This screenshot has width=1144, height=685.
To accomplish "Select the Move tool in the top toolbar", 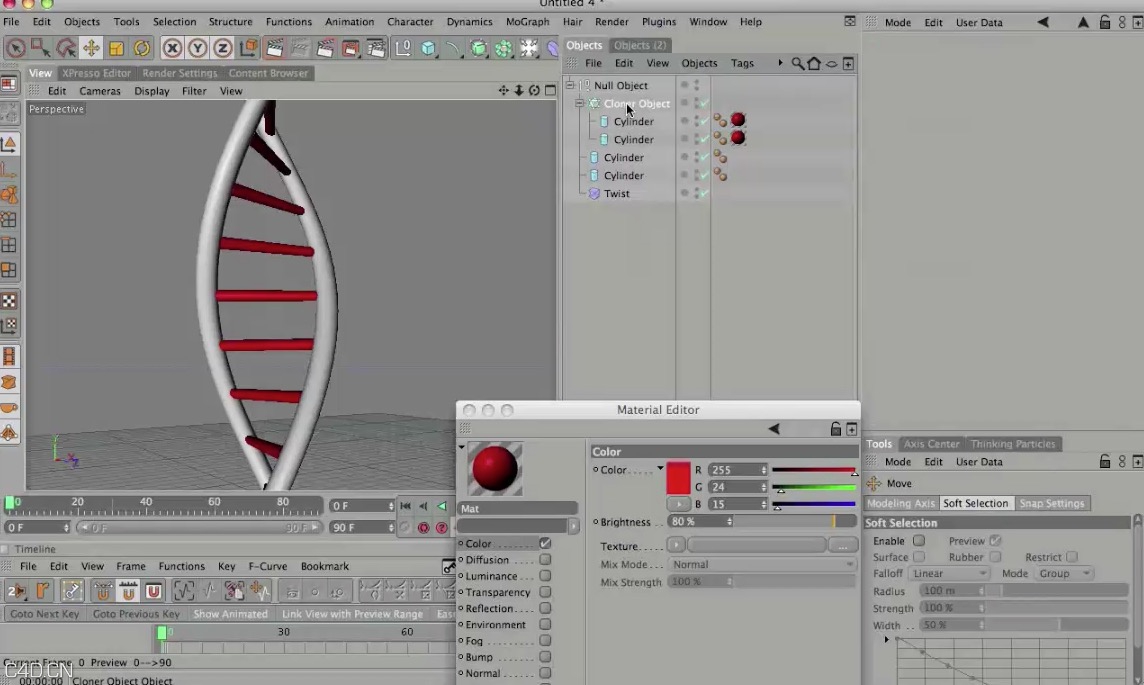I will (90, 47).
